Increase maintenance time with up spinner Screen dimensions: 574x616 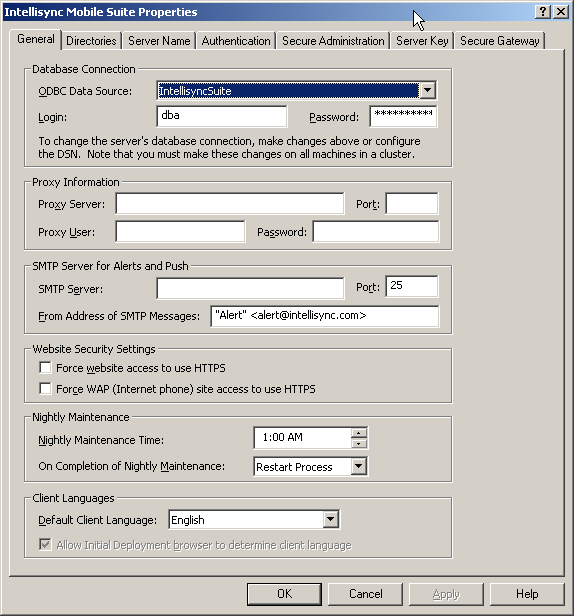click(359, 433)
